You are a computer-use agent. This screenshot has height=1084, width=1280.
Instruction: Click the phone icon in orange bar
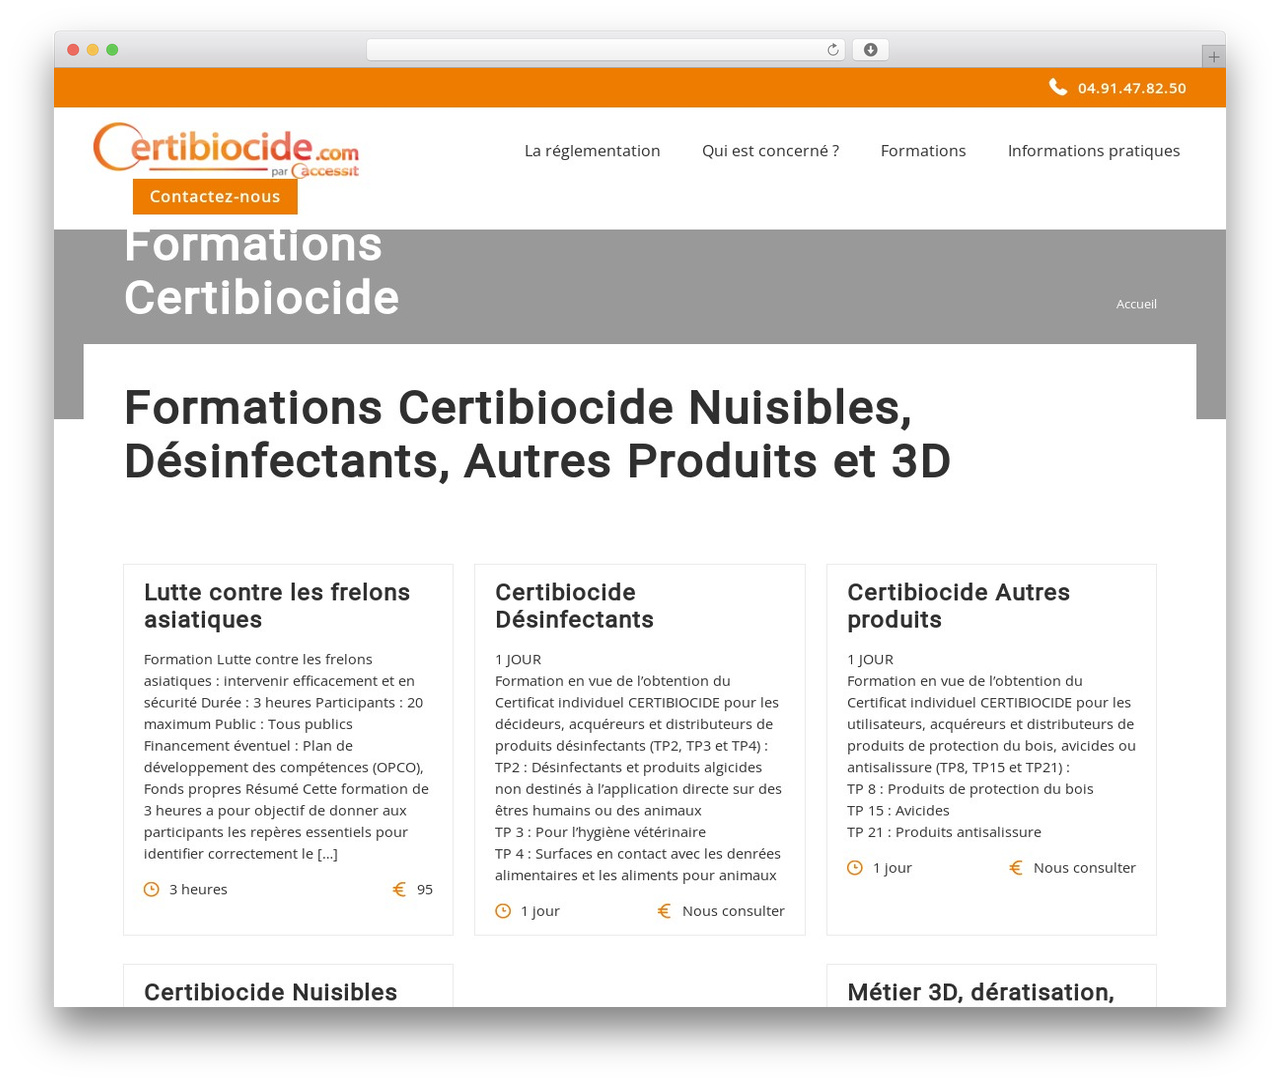1058,87
